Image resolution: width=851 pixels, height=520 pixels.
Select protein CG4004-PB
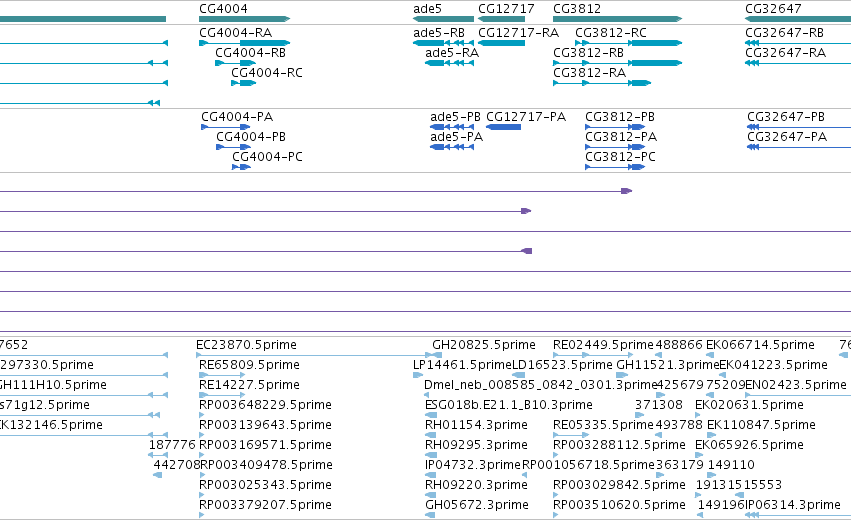click(251, 137)
